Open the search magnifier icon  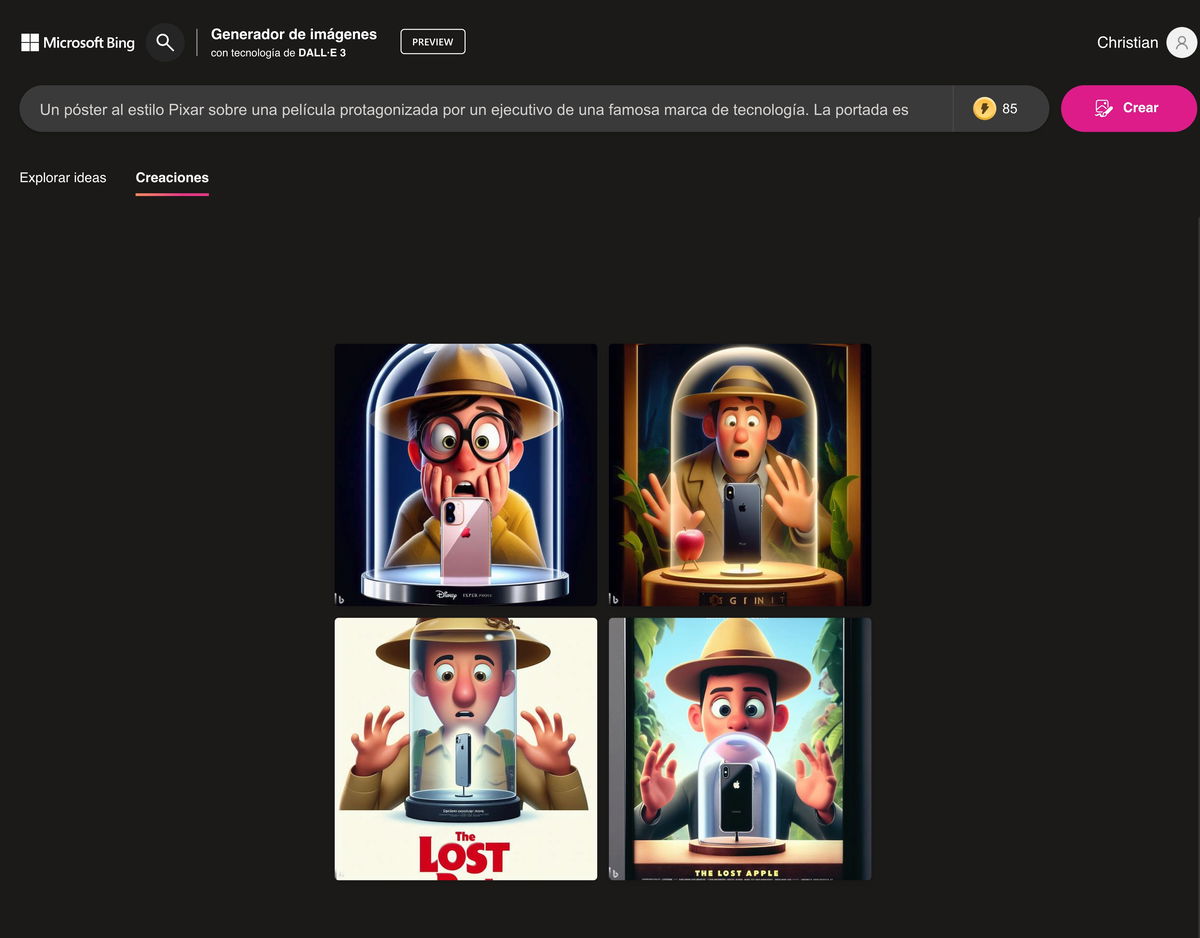point(164,42)
